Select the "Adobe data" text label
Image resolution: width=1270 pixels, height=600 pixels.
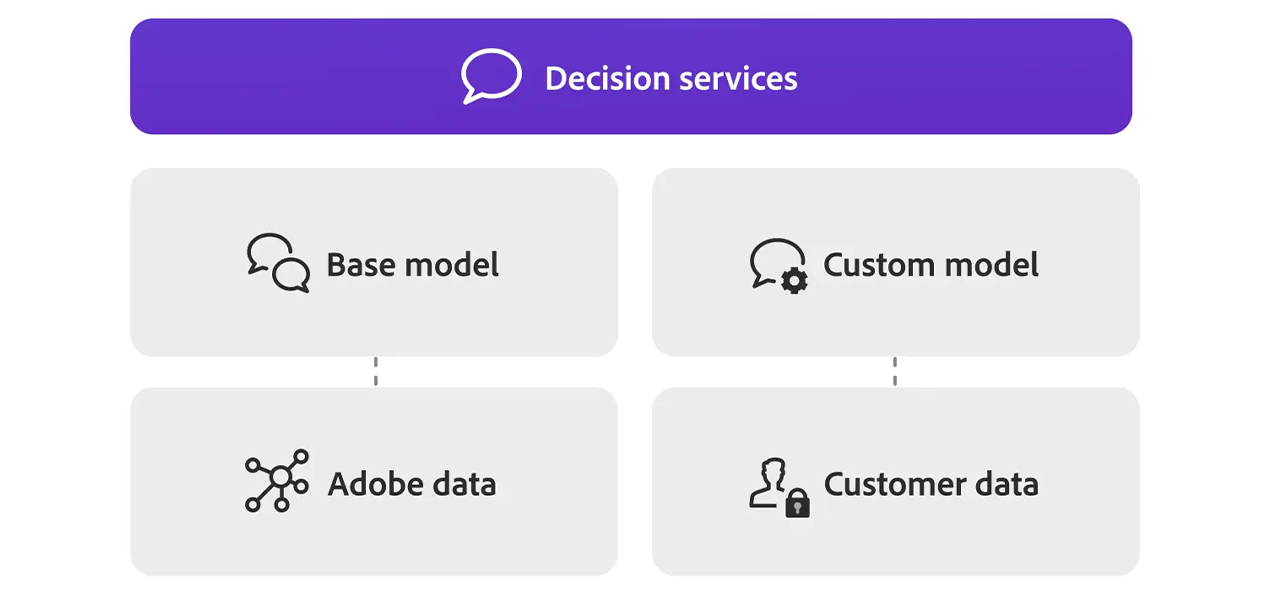coord(412,484)
